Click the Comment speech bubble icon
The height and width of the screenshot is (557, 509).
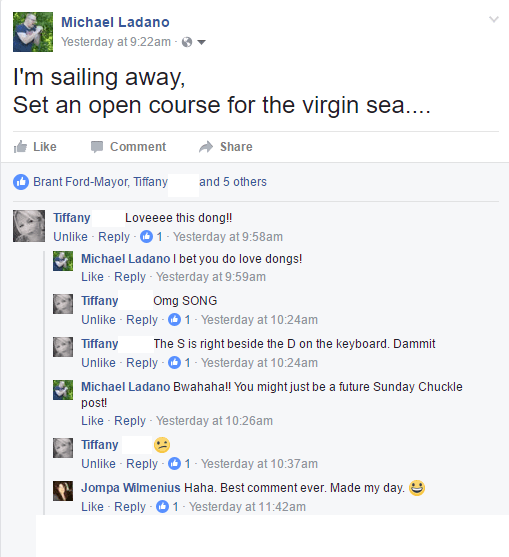tap(97, 147)
